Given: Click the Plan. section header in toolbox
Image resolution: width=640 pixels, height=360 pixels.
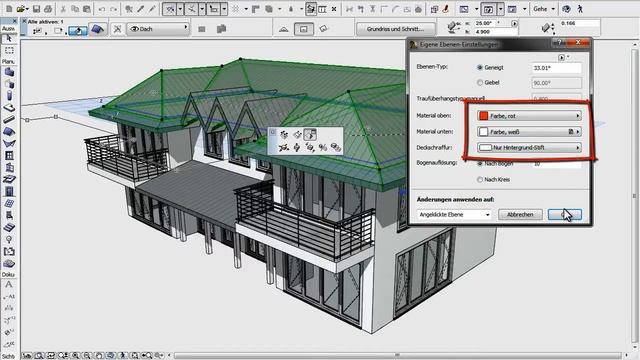Looking at the screenshot, I should [8, 61].
